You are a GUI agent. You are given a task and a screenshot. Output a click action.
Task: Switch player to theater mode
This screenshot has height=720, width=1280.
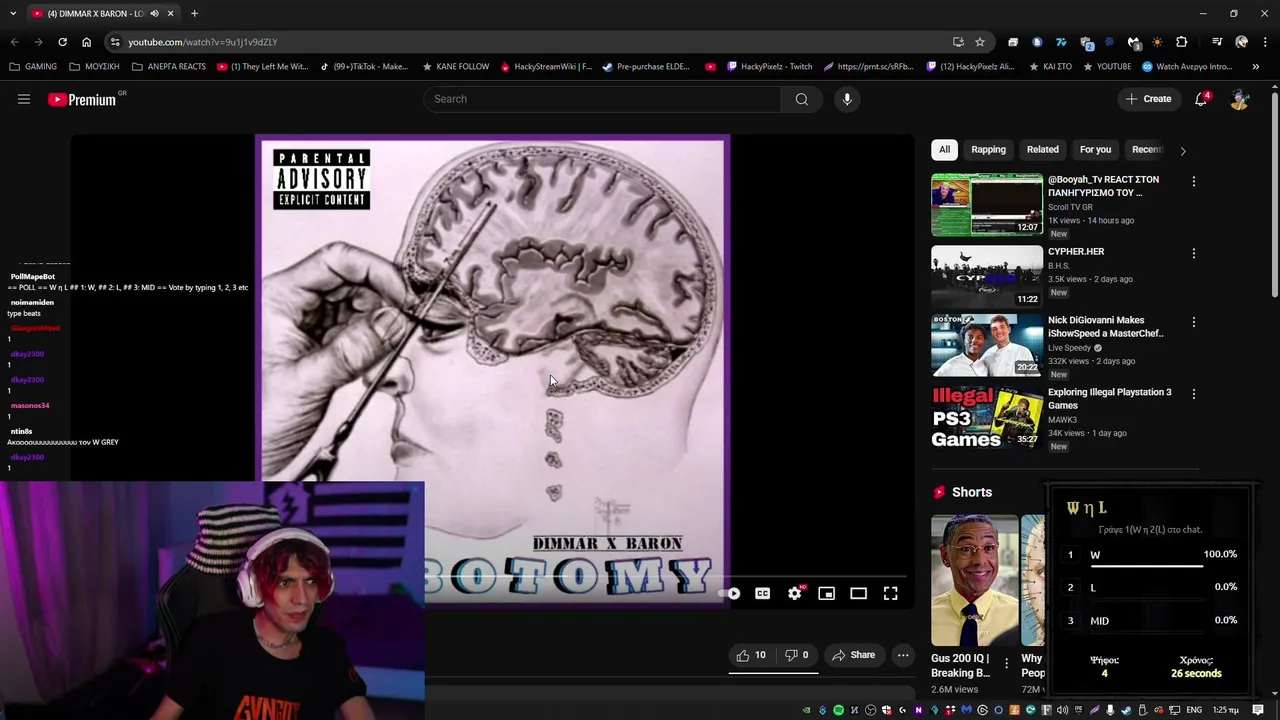click(858, 594)
